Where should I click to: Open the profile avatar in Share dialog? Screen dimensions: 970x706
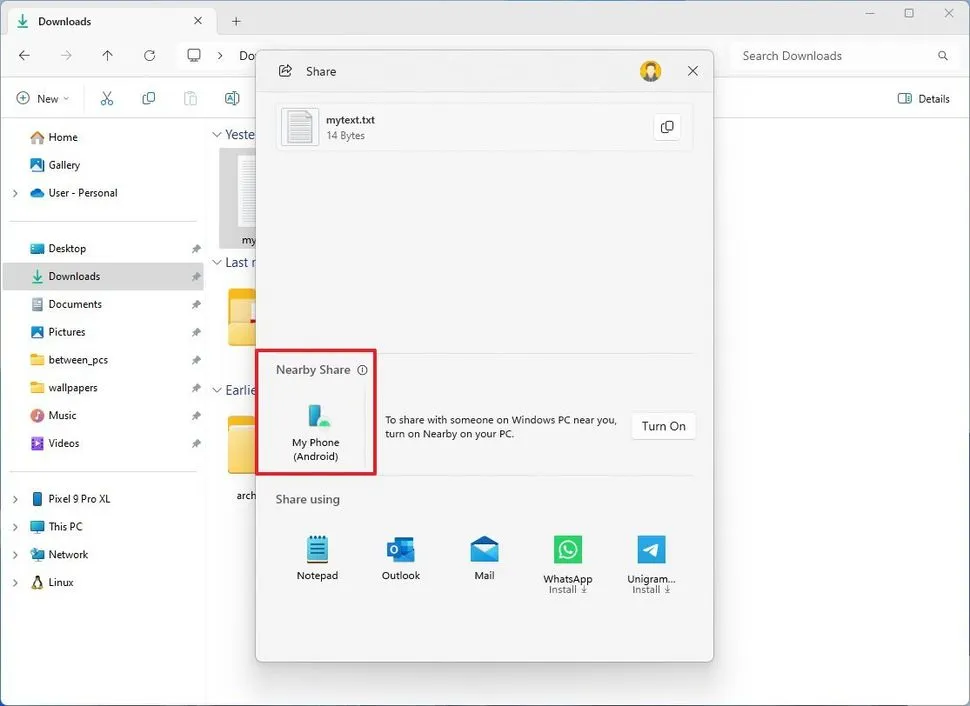(651, 71)
